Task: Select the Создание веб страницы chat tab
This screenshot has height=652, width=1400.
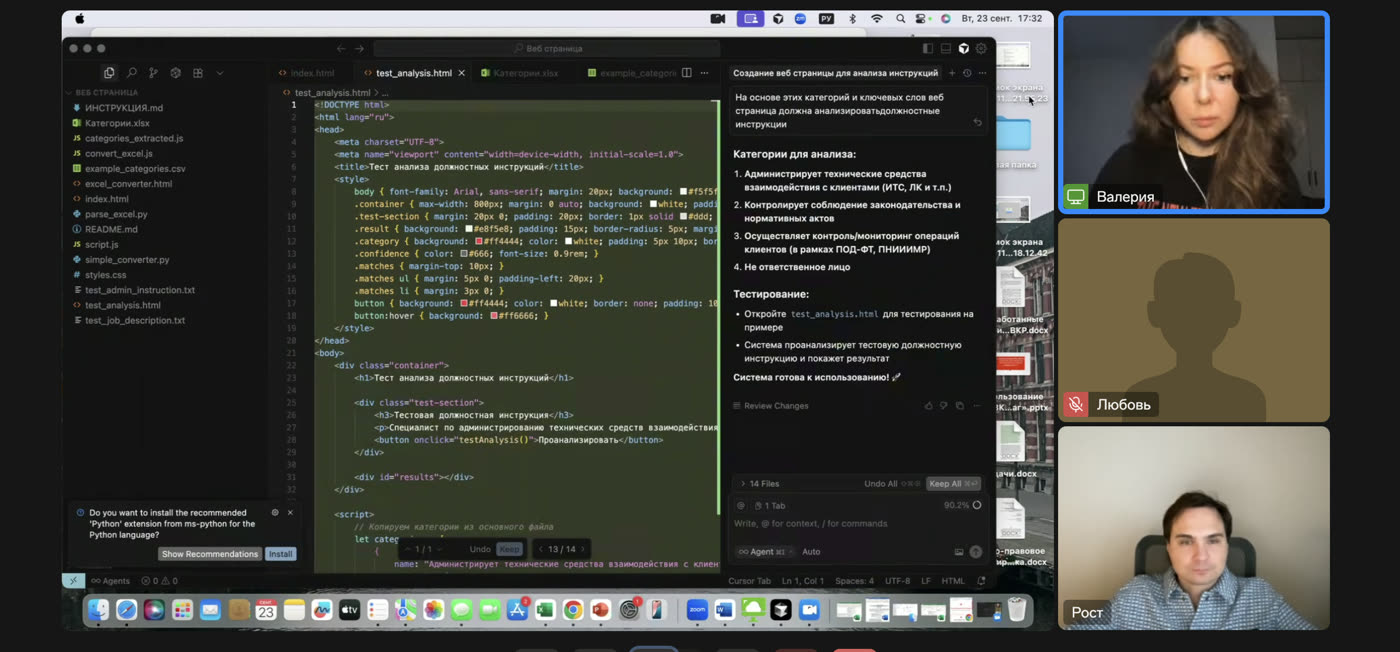Action: tap(835, 73)
